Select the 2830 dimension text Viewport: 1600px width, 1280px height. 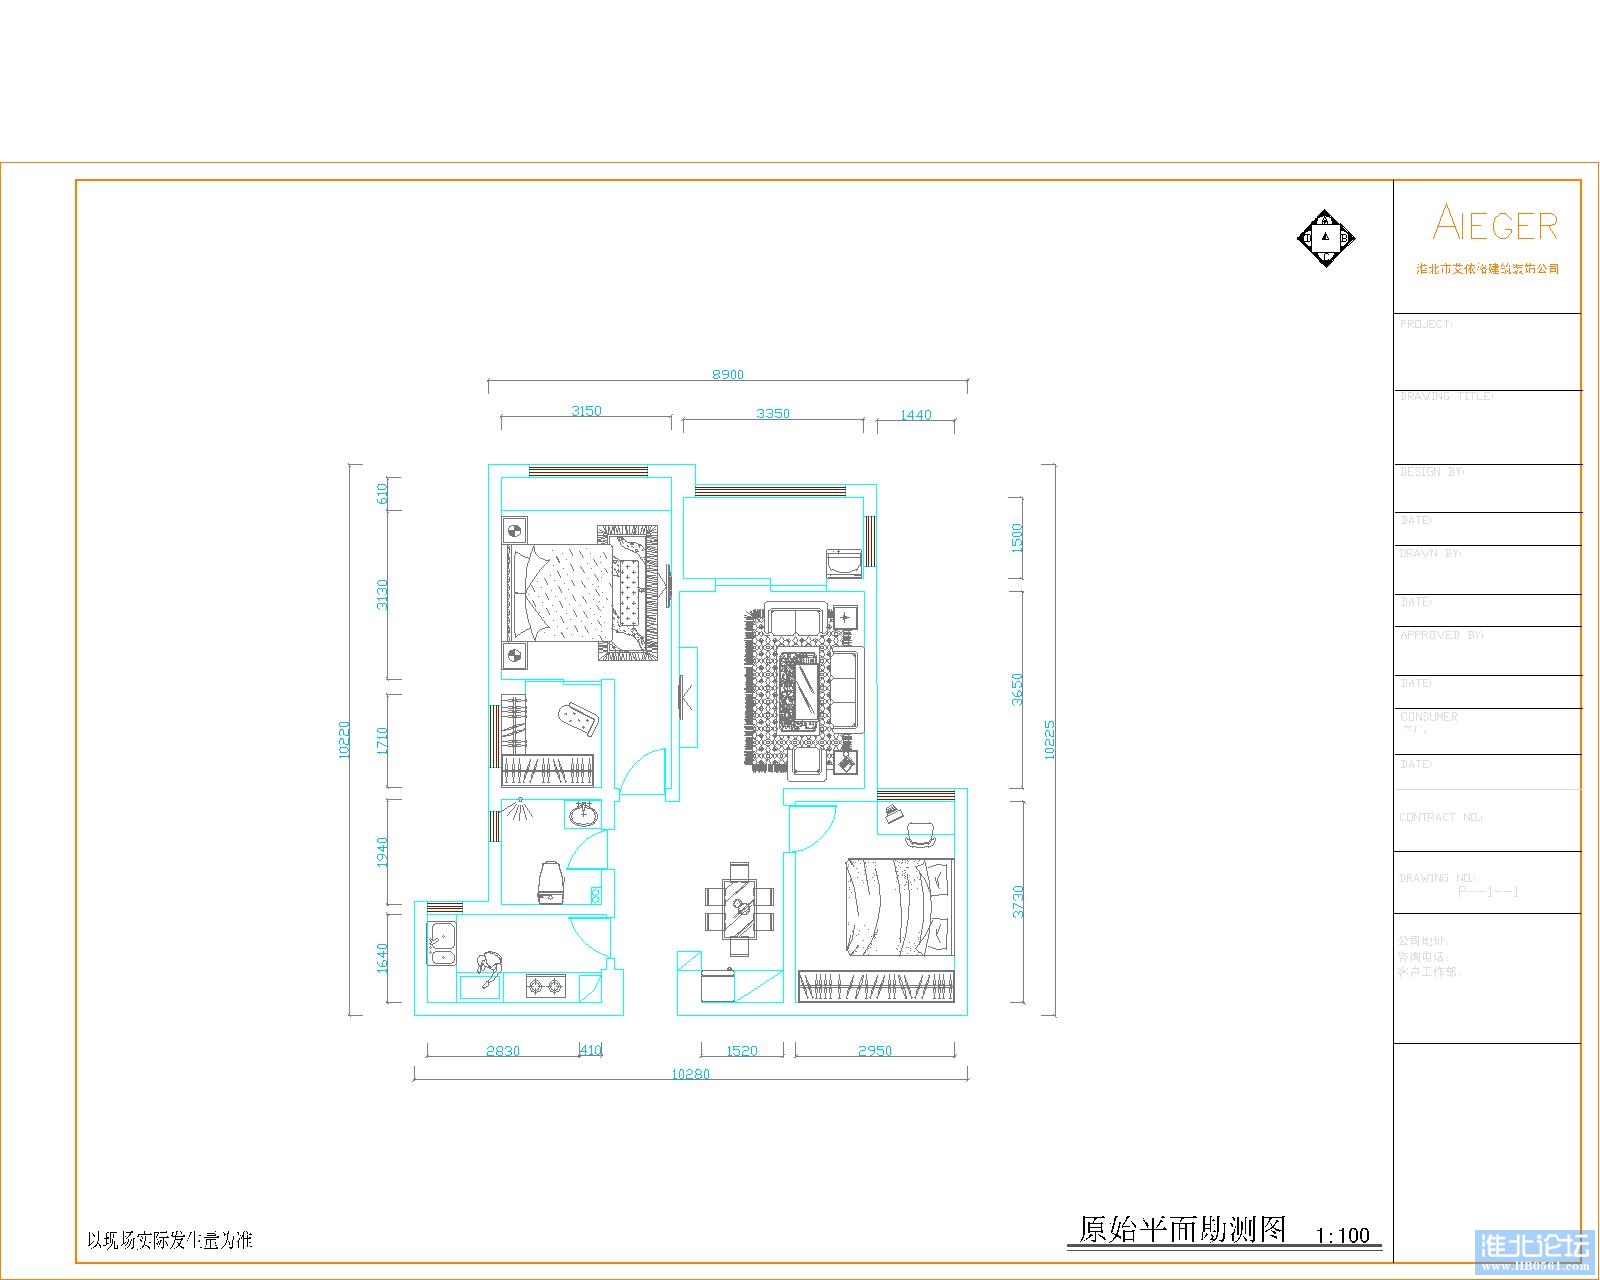click(x=503, y=1050)
